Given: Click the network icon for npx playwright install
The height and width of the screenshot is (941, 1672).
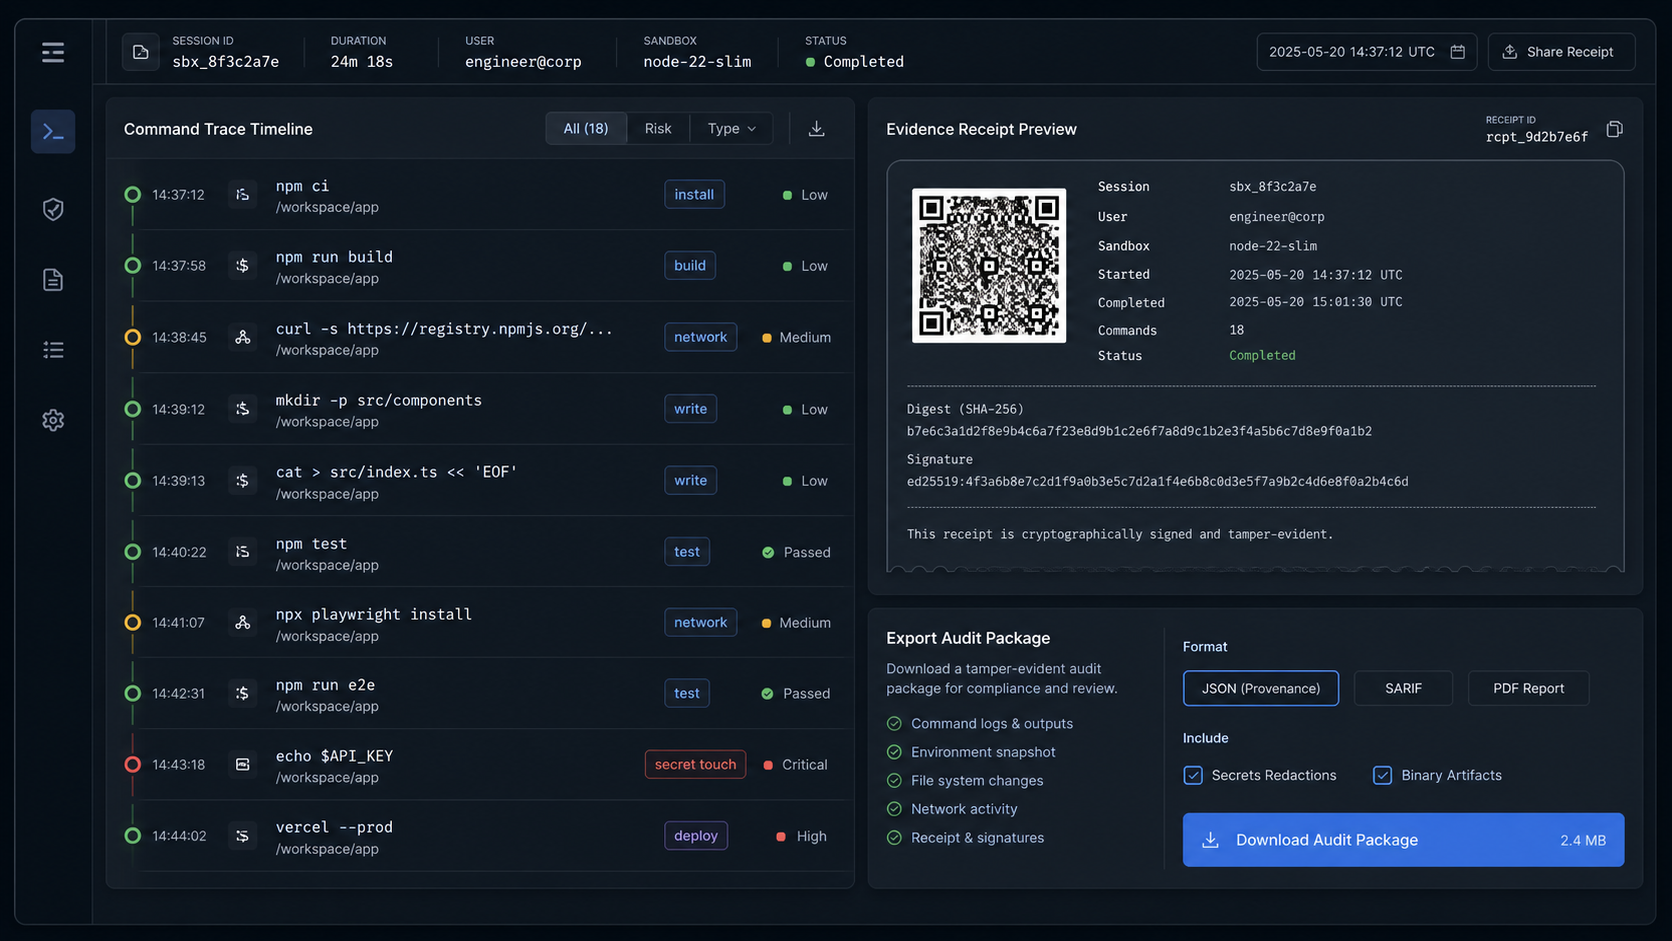Looking at the screenshot, I should point(242,622).
